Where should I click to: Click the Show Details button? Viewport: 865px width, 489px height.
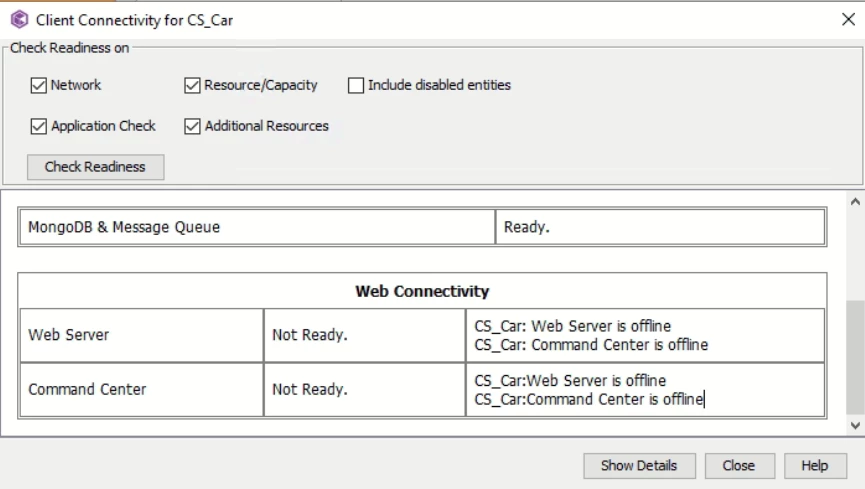click(638, 465)
